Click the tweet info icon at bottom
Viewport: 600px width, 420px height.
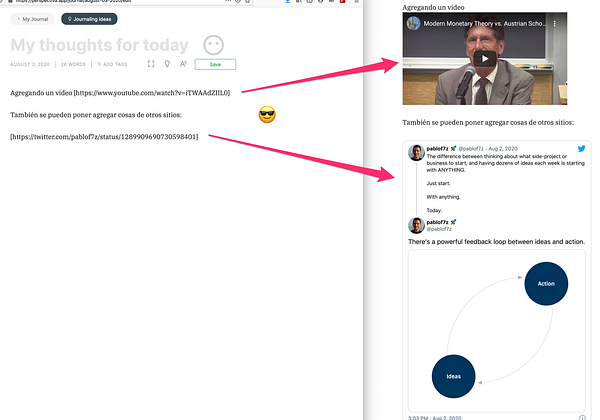point(582,417)
